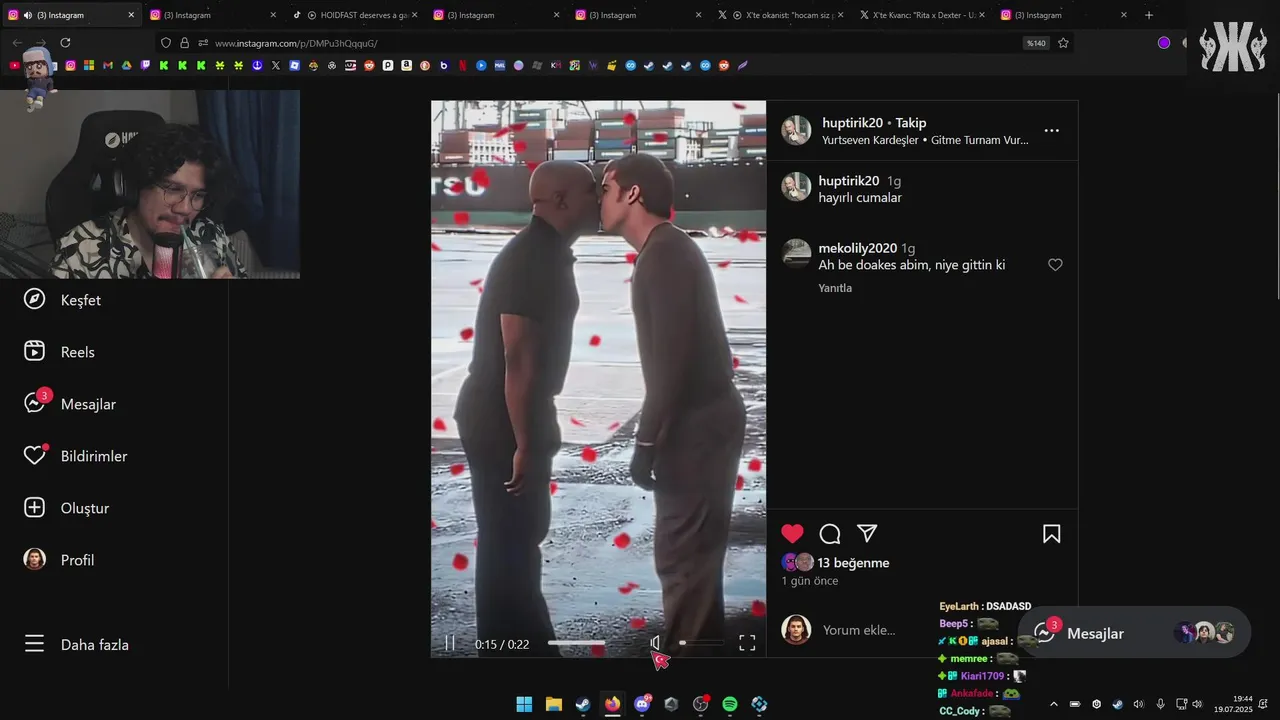This screenshot has height=720, width=1280.
Task: Click Takip follow link beside huptirik20
Action: pyautogui.click(x=910, y=123)
